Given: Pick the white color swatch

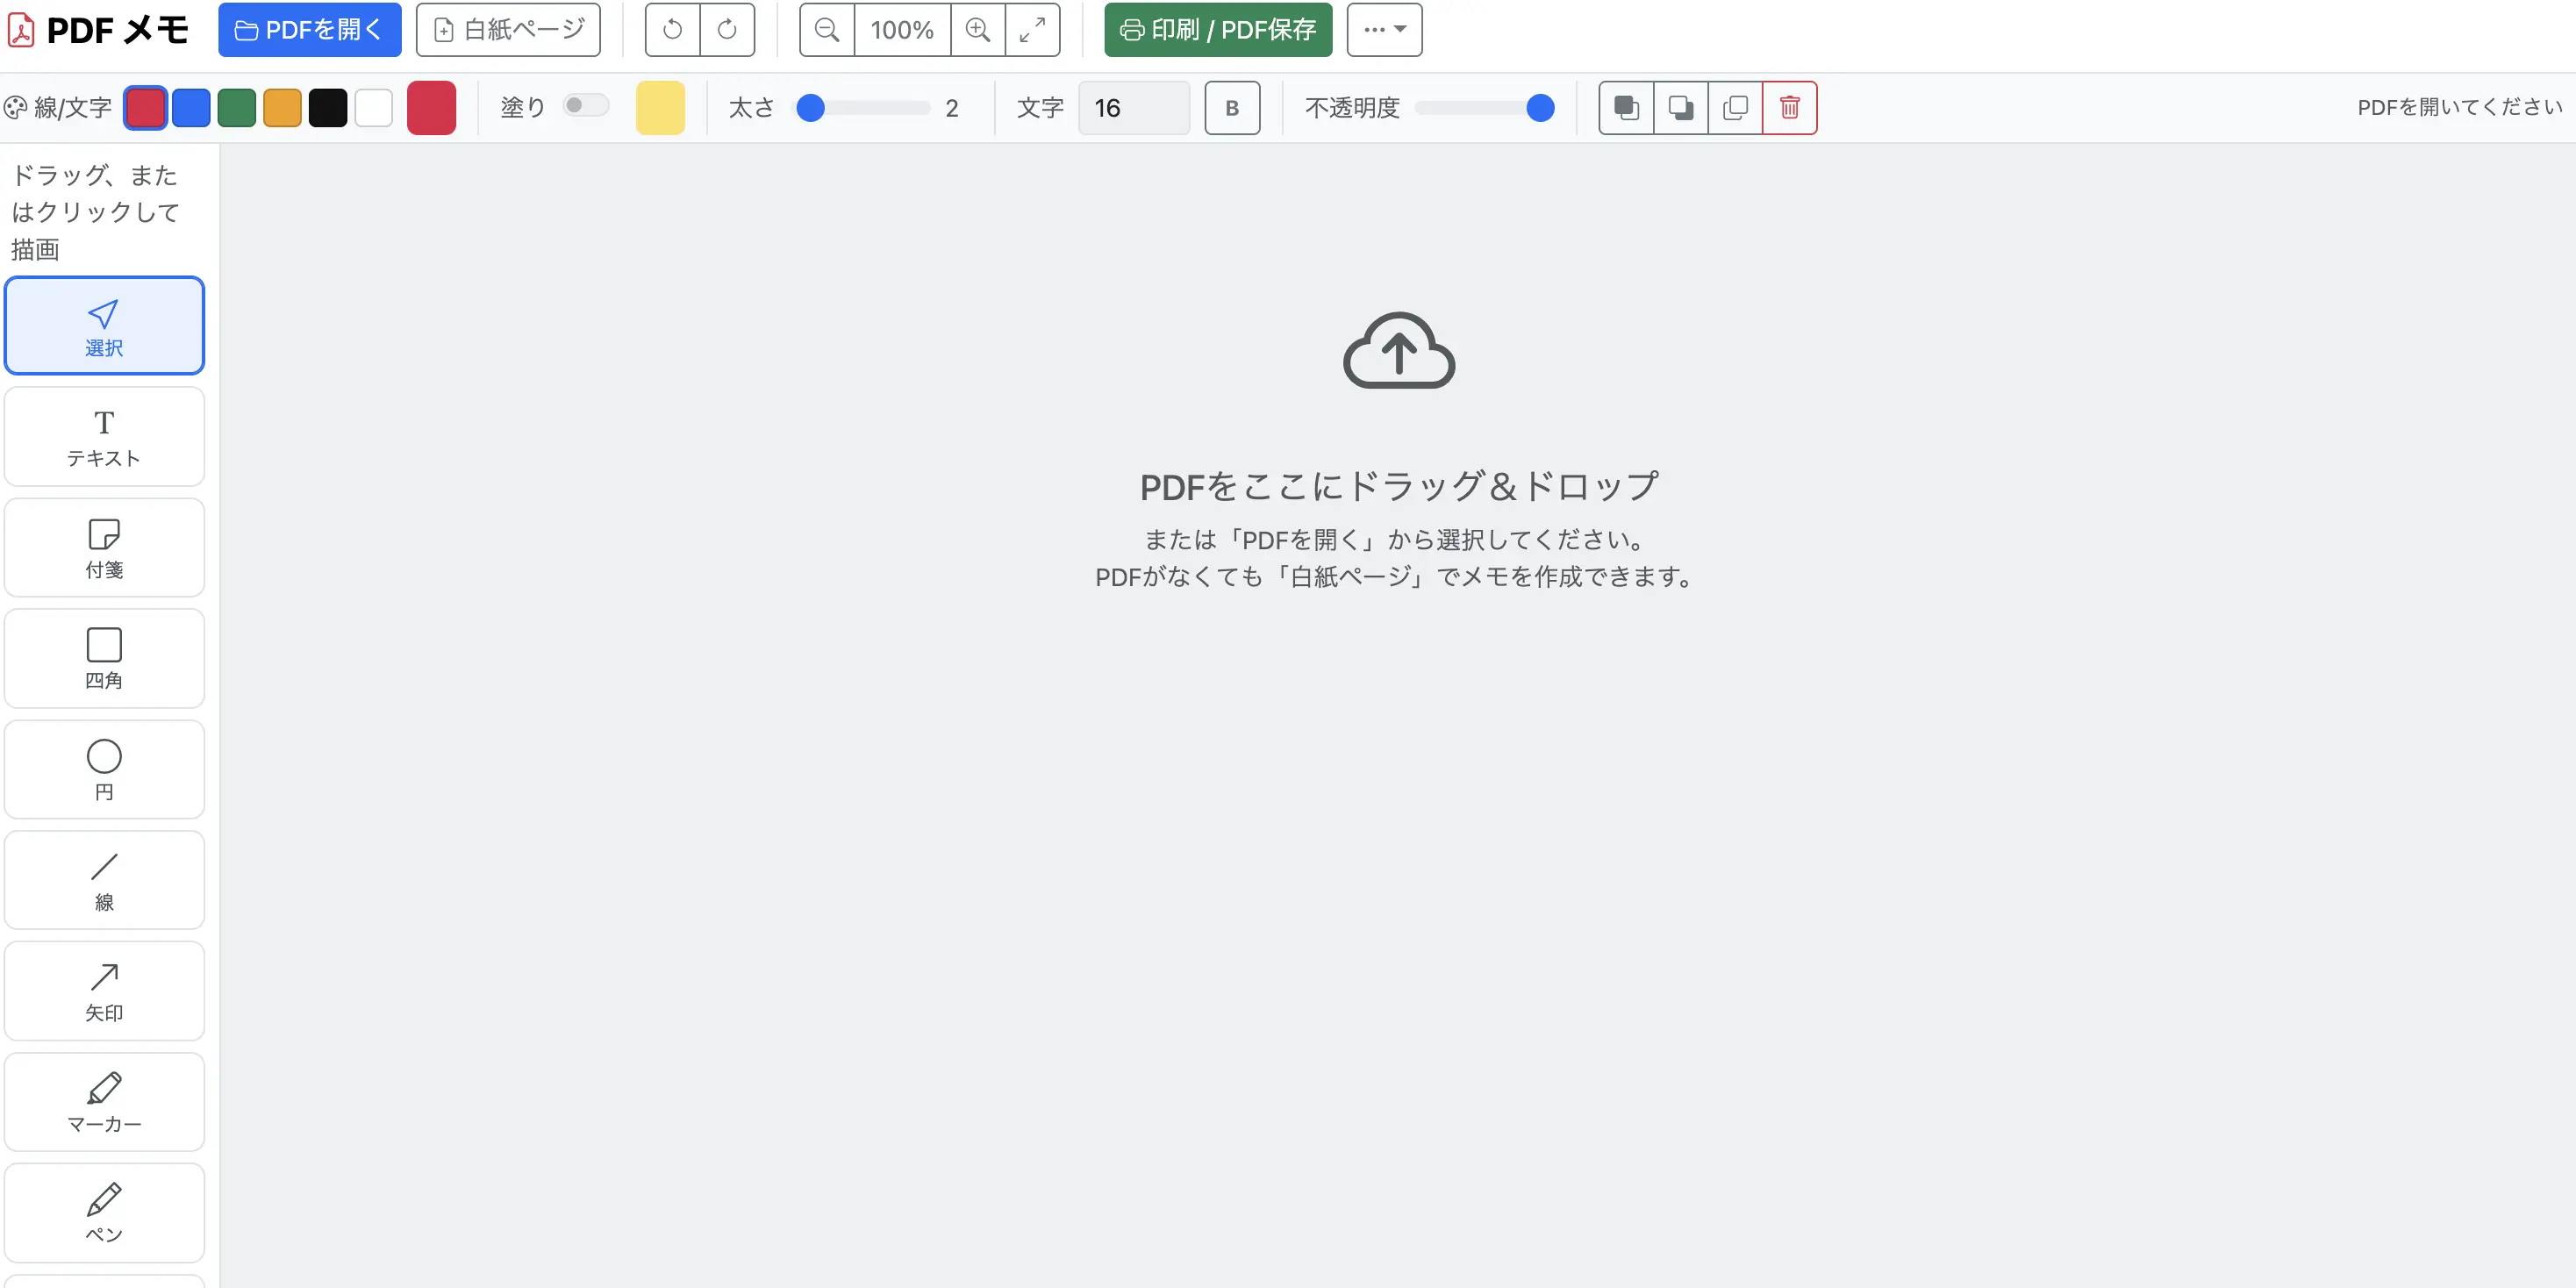Looking at the screenshot, I should pos(374,108).
